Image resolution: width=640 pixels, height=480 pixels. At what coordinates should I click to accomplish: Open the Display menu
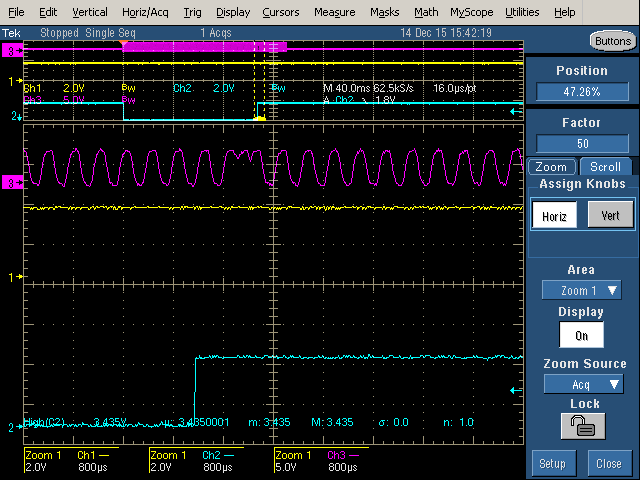(x=233, y=13)
